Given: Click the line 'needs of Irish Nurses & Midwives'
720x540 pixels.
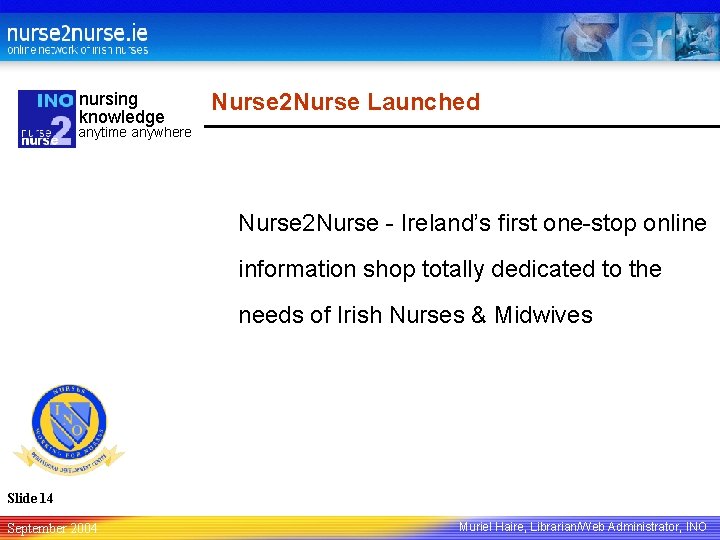Looking at the screenshot, I should click(x=416, y=315).
